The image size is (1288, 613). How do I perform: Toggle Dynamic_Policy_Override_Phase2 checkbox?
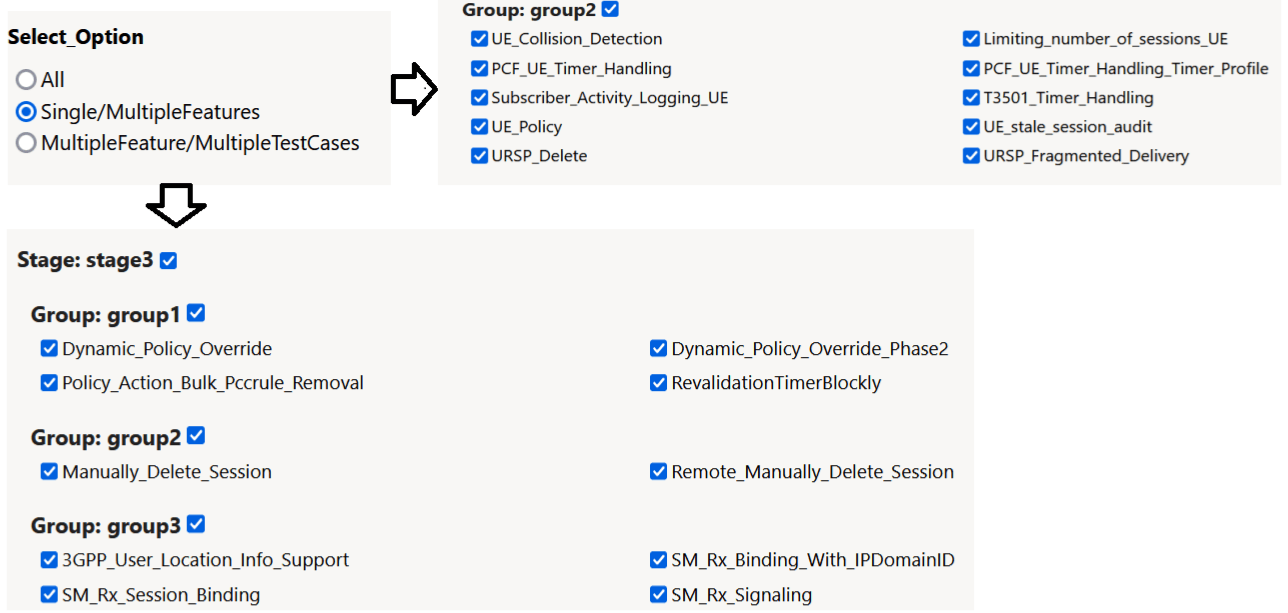pyautogui.click(x=658, y=349)
